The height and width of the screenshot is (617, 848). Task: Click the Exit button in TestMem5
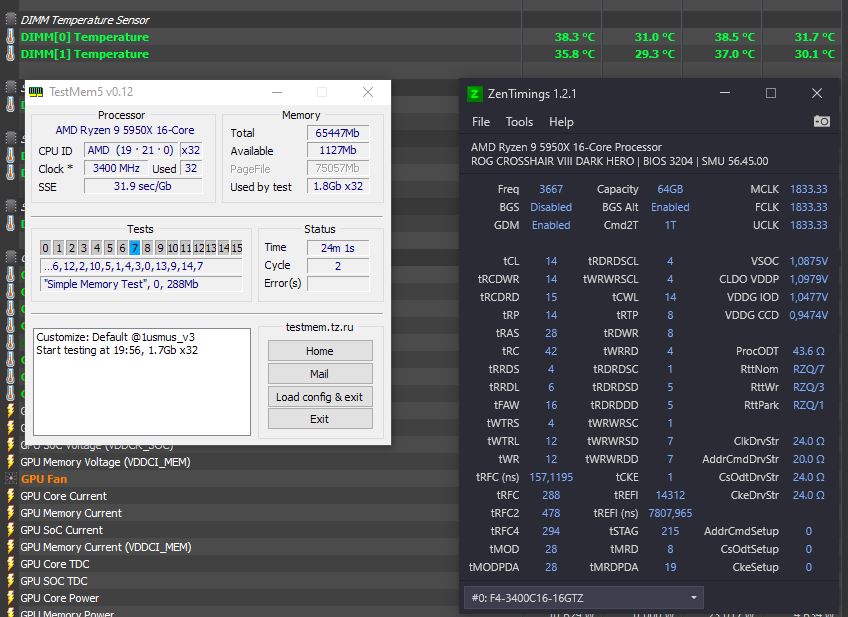pos(320,419)
